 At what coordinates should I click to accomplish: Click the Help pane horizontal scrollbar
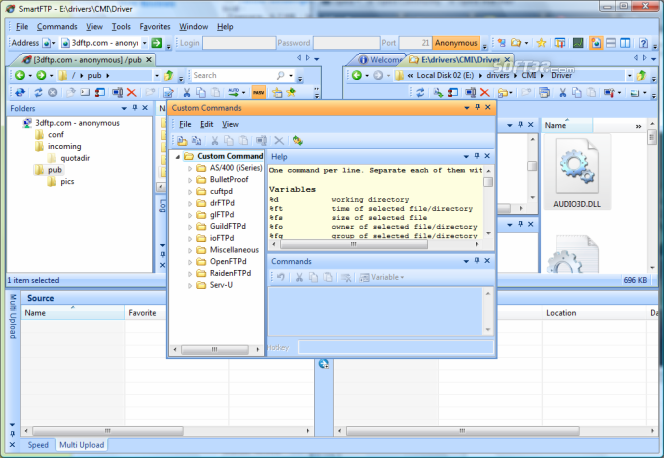[x=377, y=244]
